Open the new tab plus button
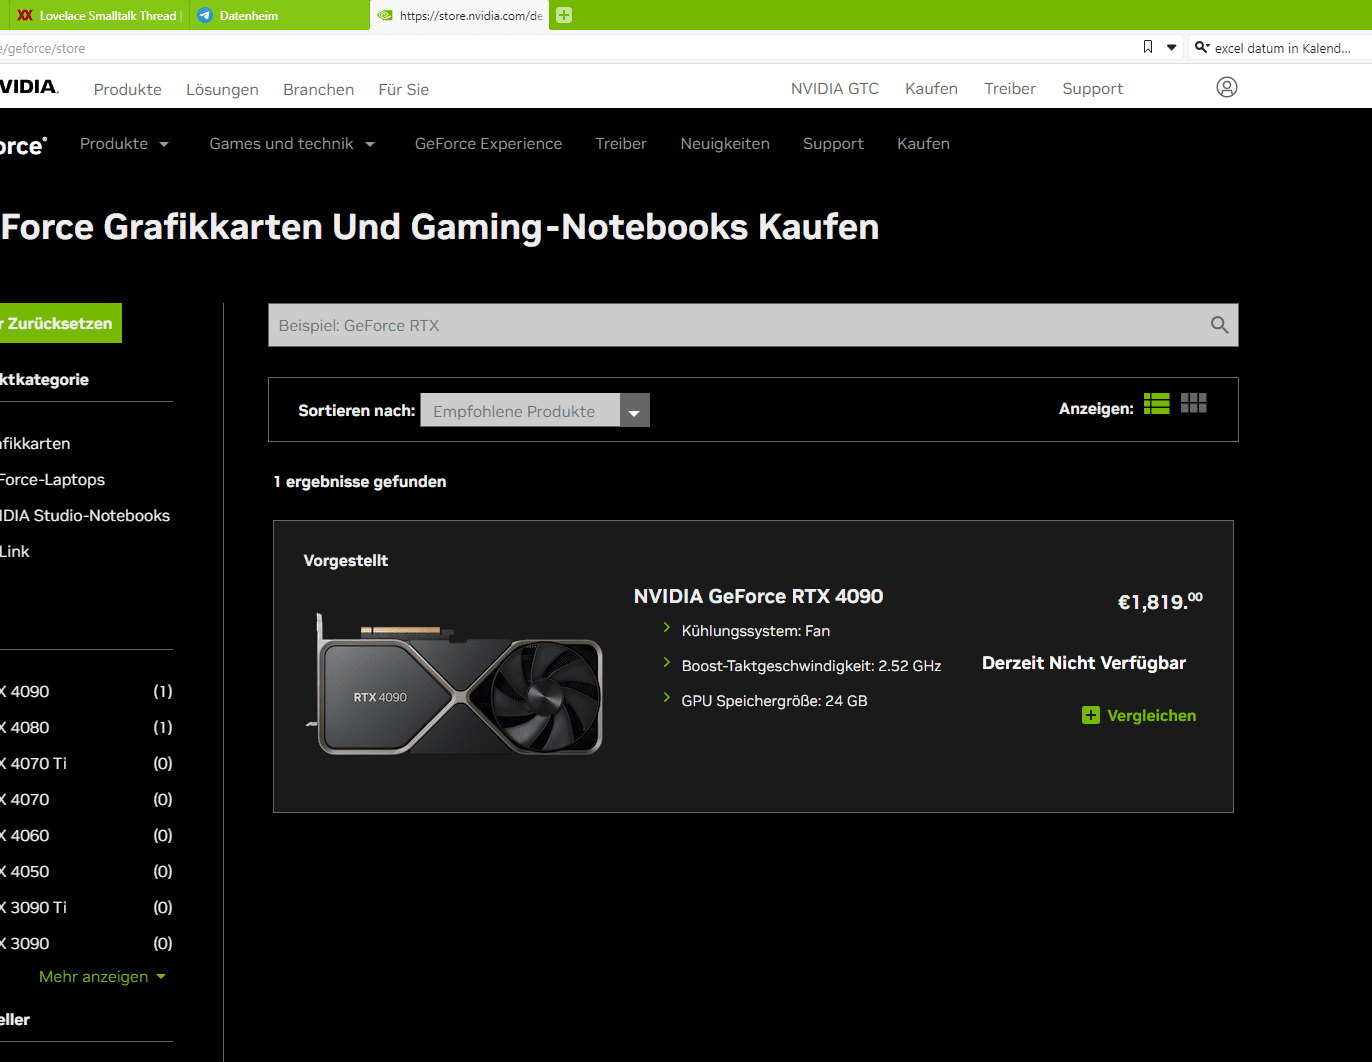 [x=564, y=15]
